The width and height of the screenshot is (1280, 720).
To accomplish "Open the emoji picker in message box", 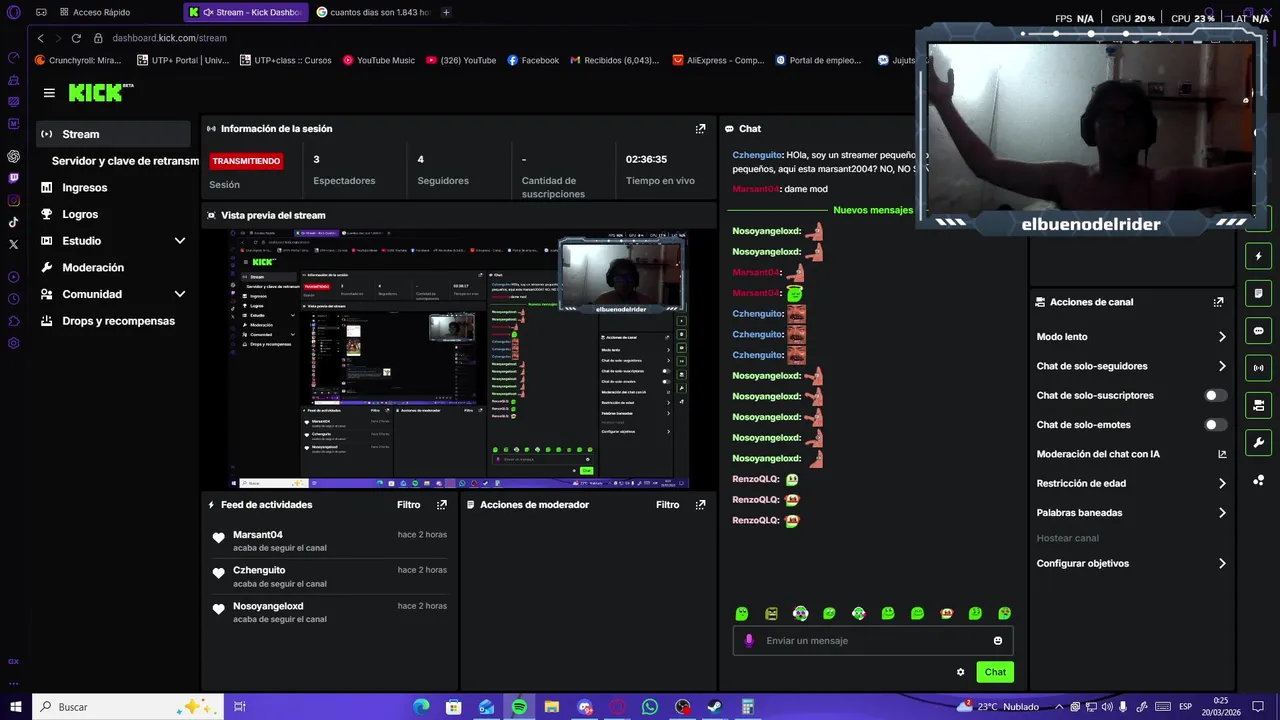I will point(998,641).
